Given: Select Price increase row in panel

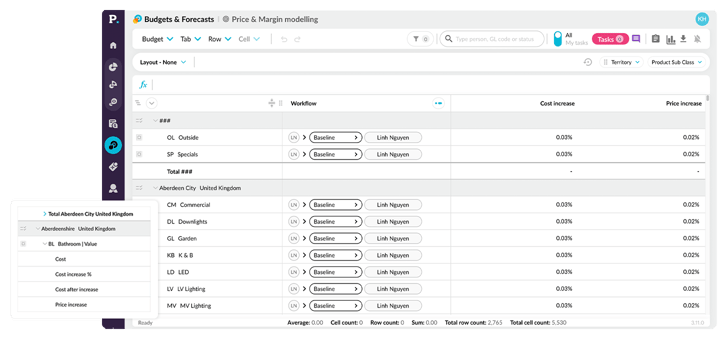Looking at the screenshot, I should tap(84, 304).
